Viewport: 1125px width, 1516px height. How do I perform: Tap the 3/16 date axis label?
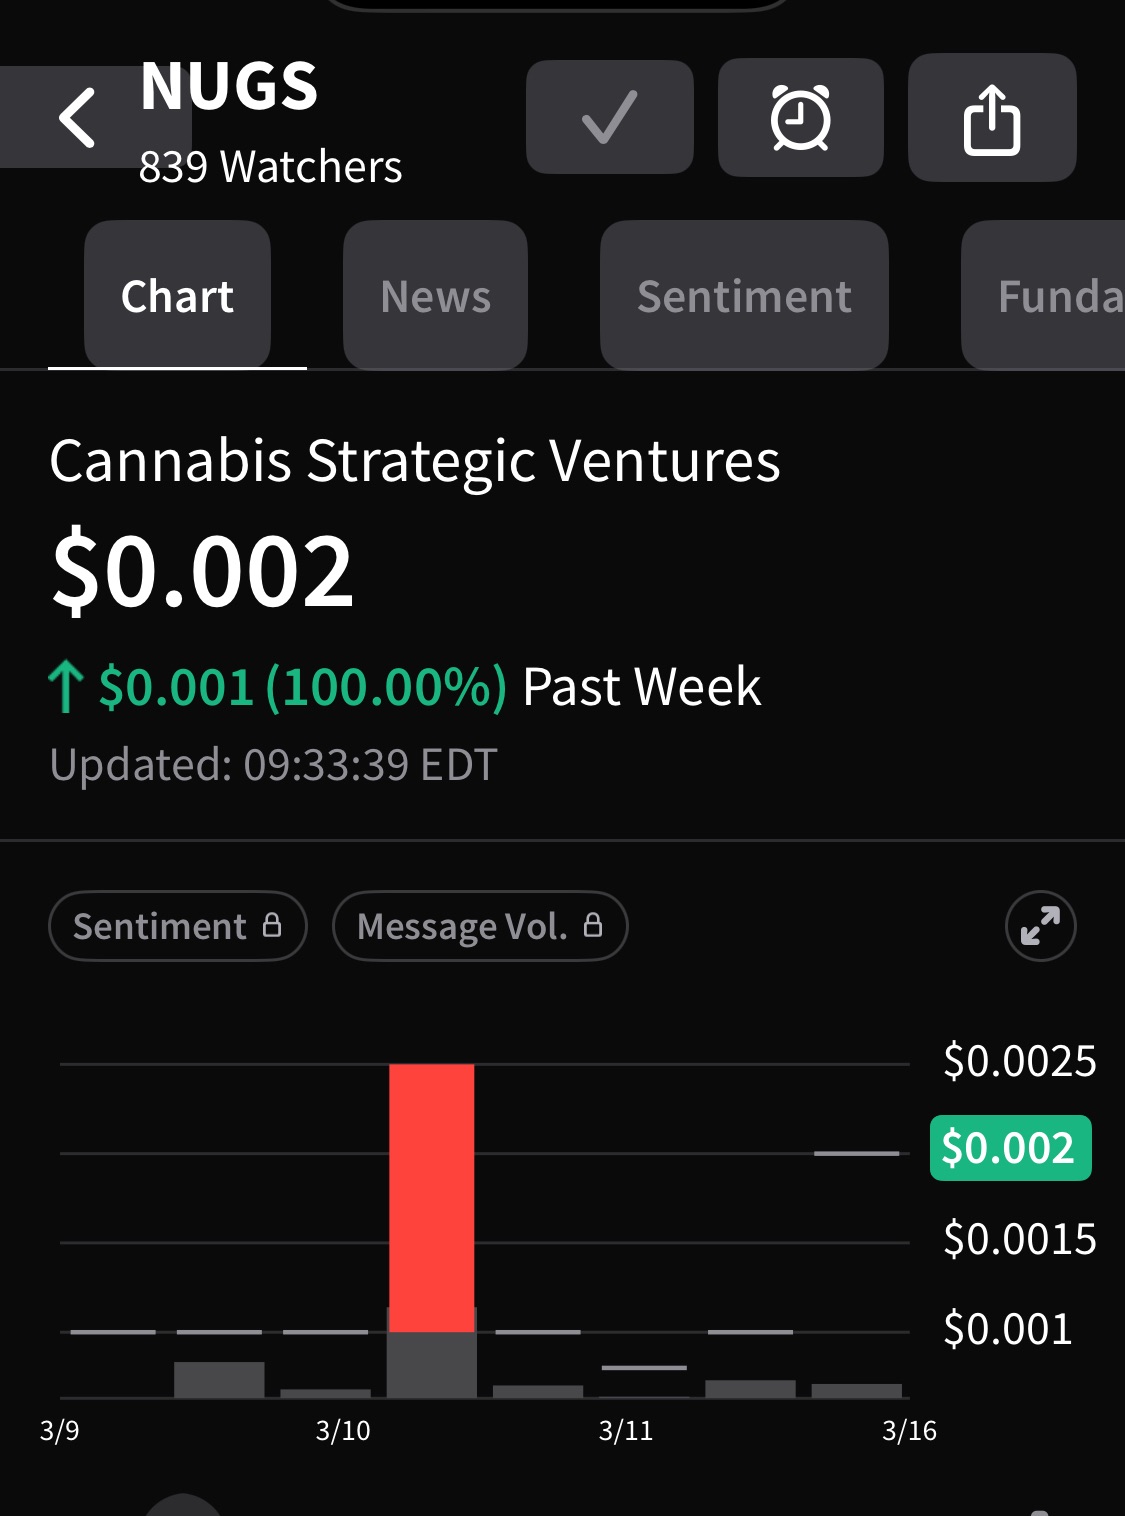[x=909, y=1431]
